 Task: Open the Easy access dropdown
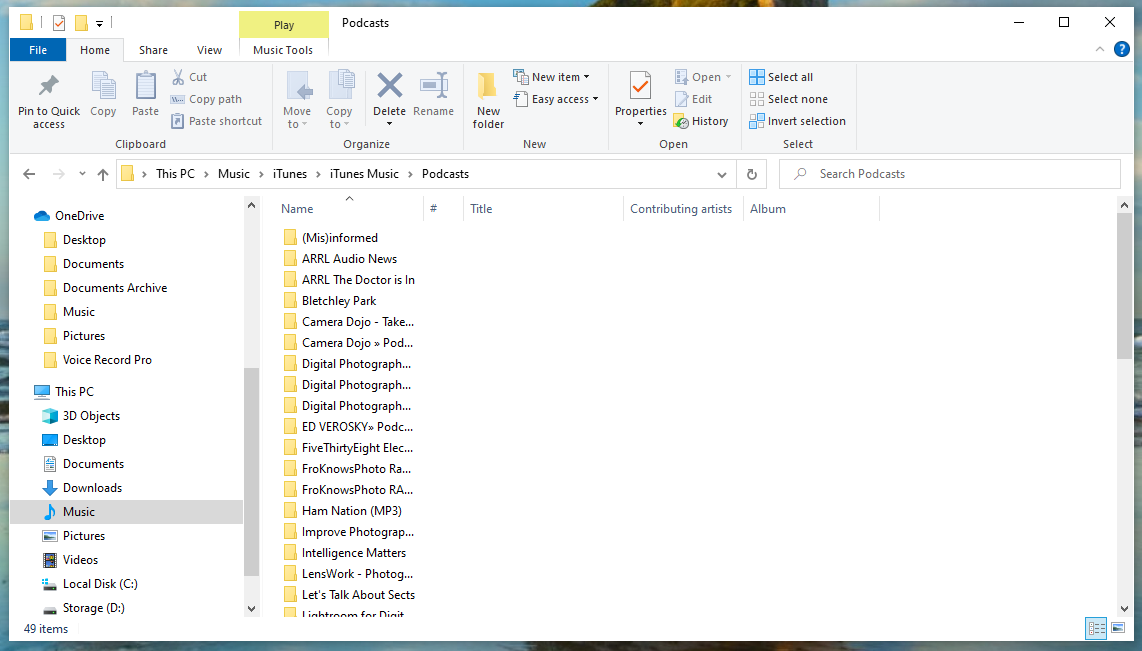[556, 99]
